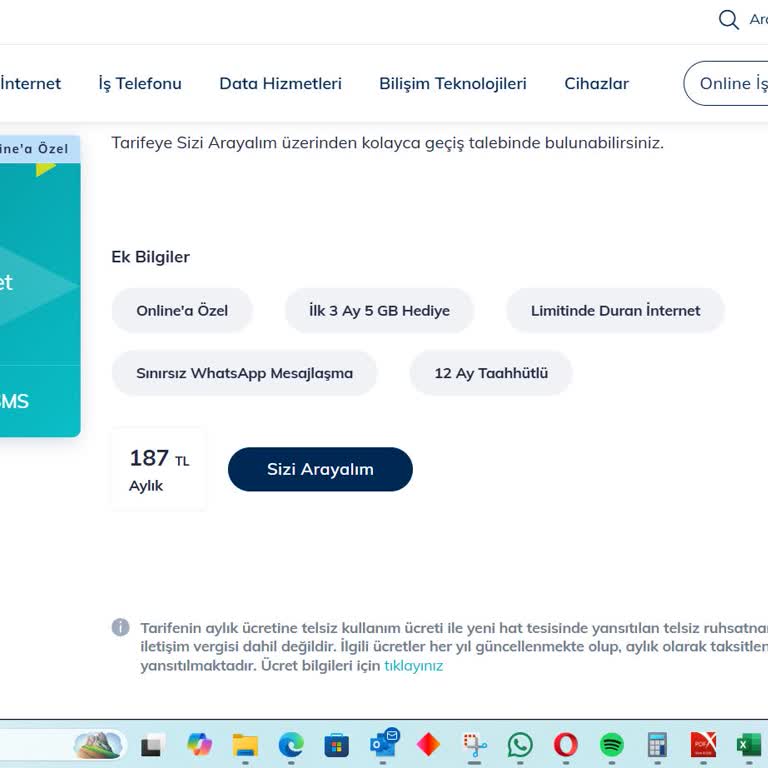The height and width of the screenshot is (768, 768).
Task: Click the Sizi Arayalım button
Action: point(320,469)
